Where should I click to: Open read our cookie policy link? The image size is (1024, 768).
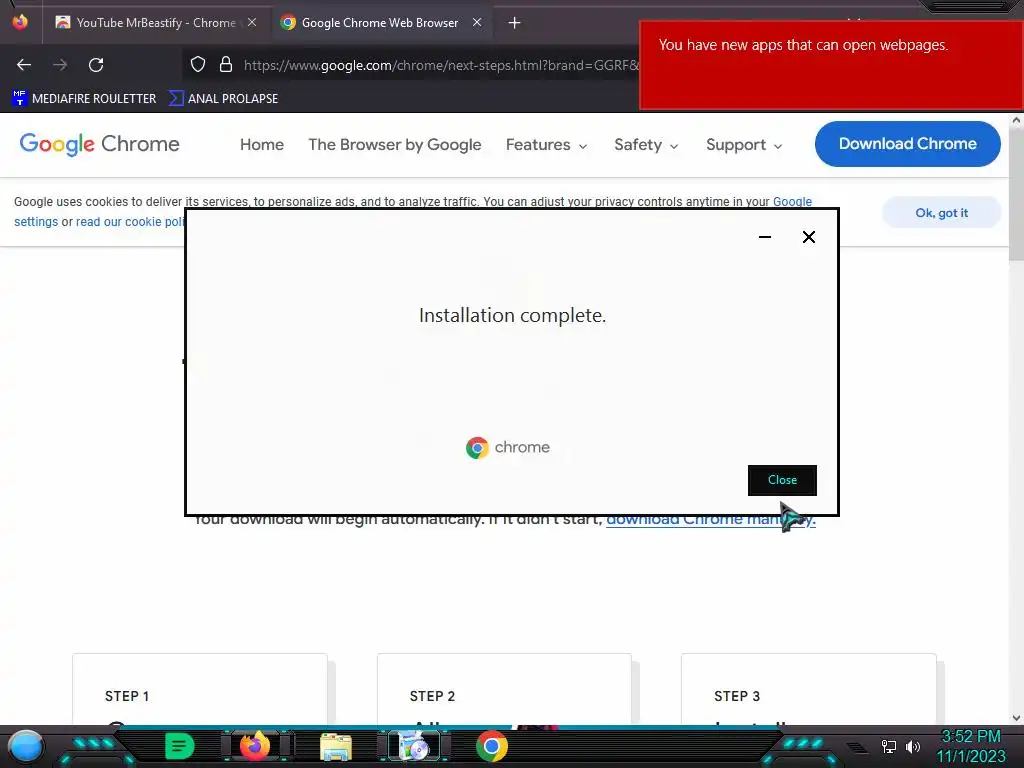[130, 222]
